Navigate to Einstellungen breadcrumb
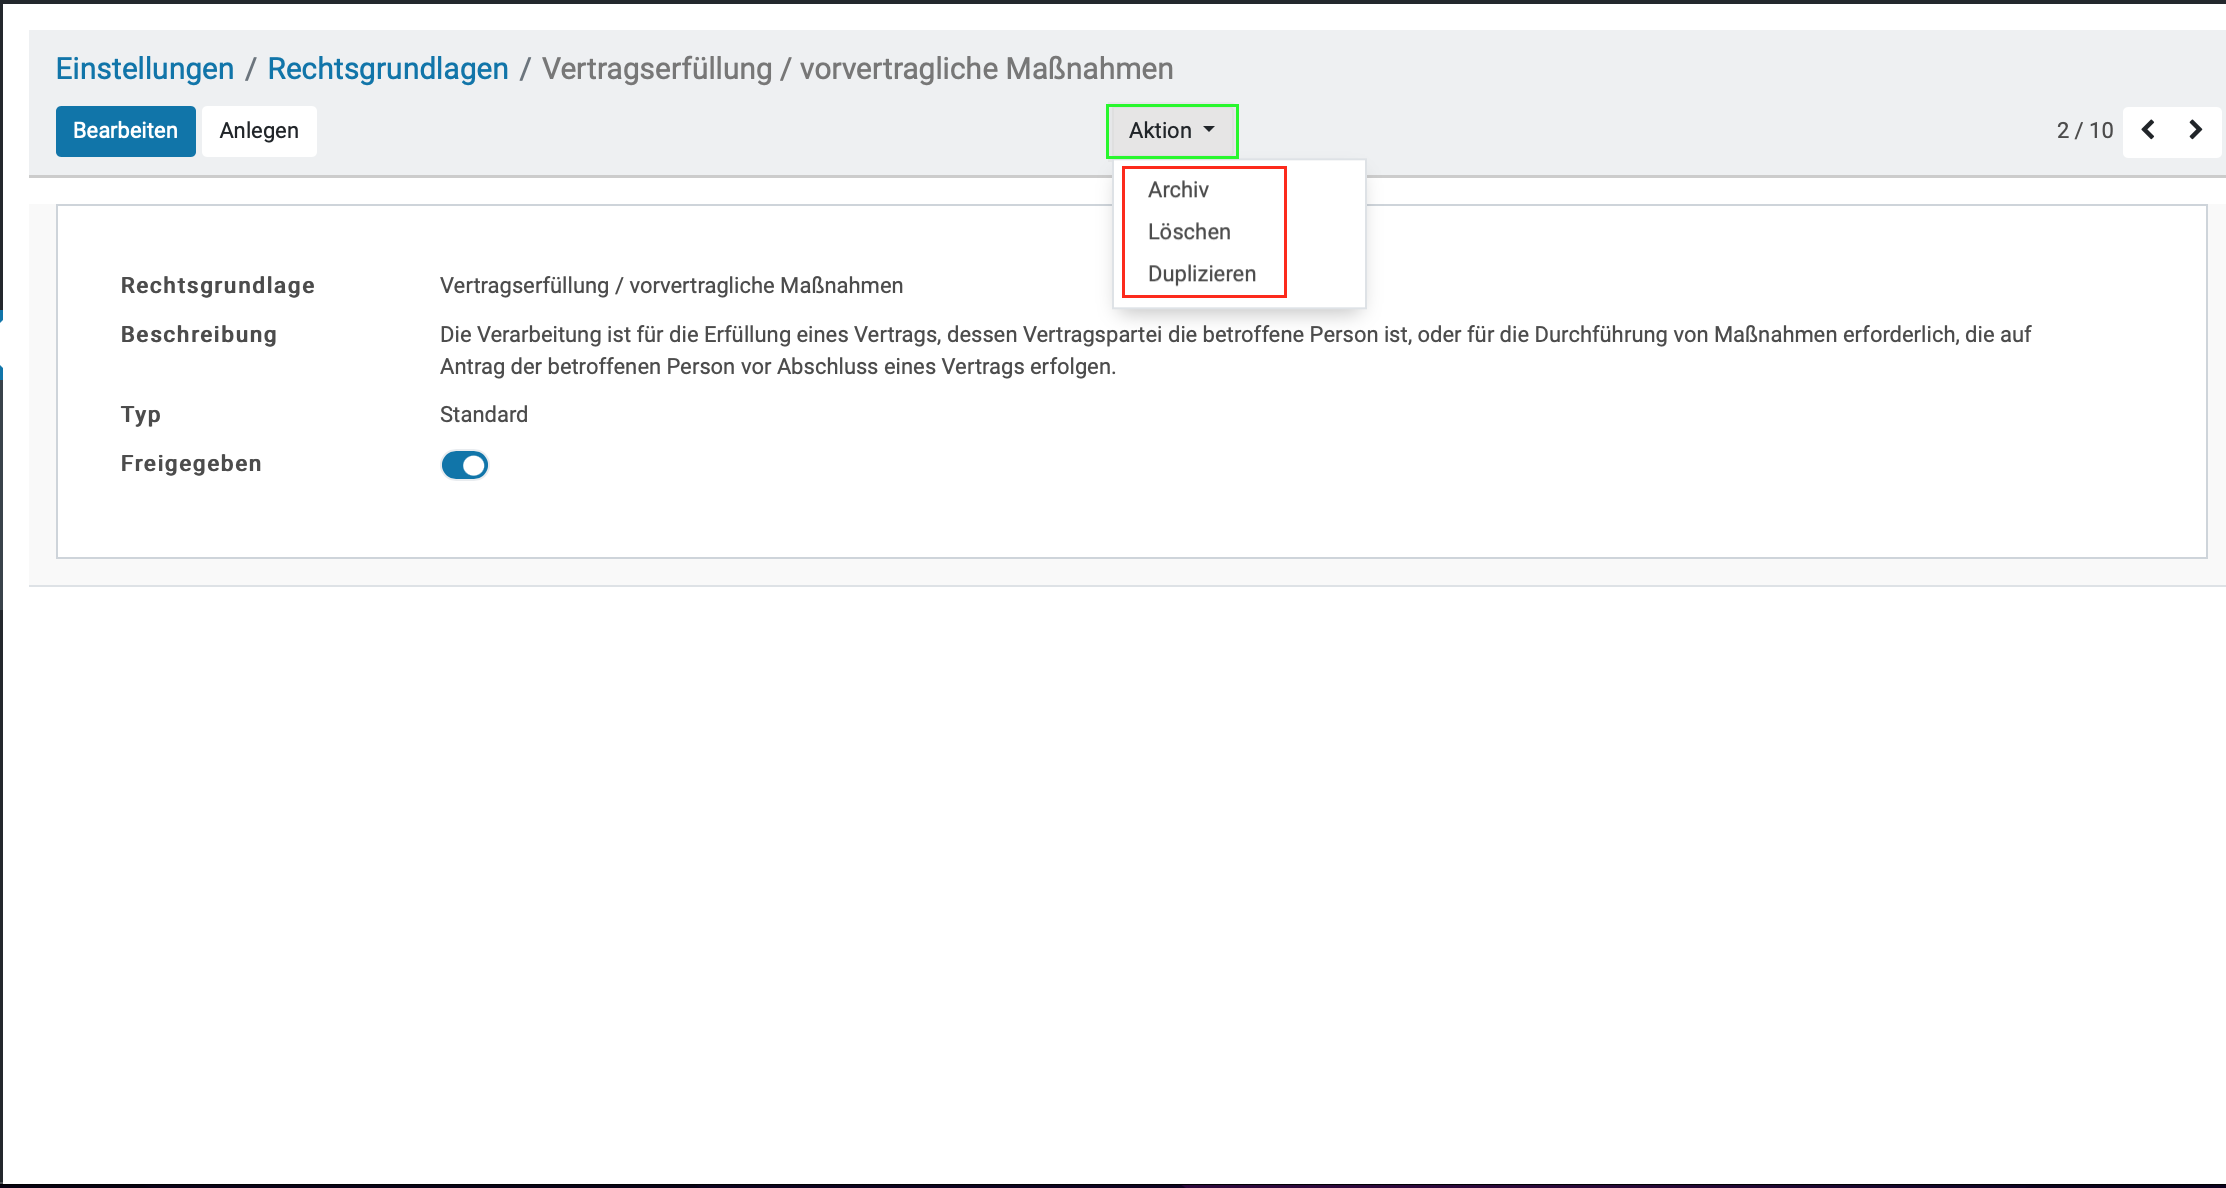 (x=145, y=69)
